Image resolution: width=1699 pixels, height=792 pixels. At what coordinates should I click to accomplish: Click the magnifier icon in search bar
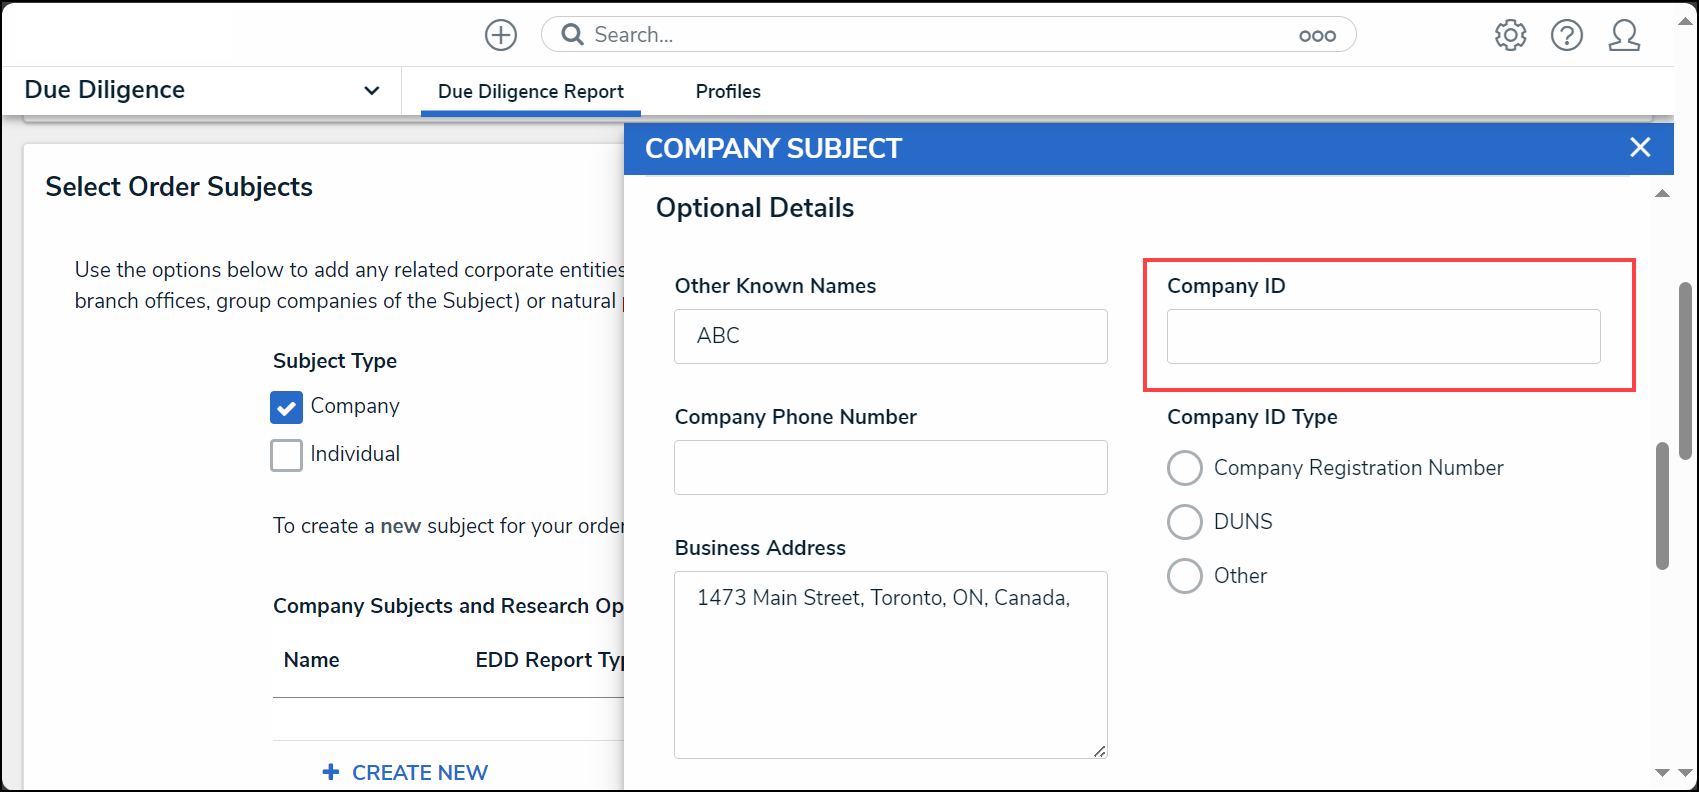coord(572,35)
